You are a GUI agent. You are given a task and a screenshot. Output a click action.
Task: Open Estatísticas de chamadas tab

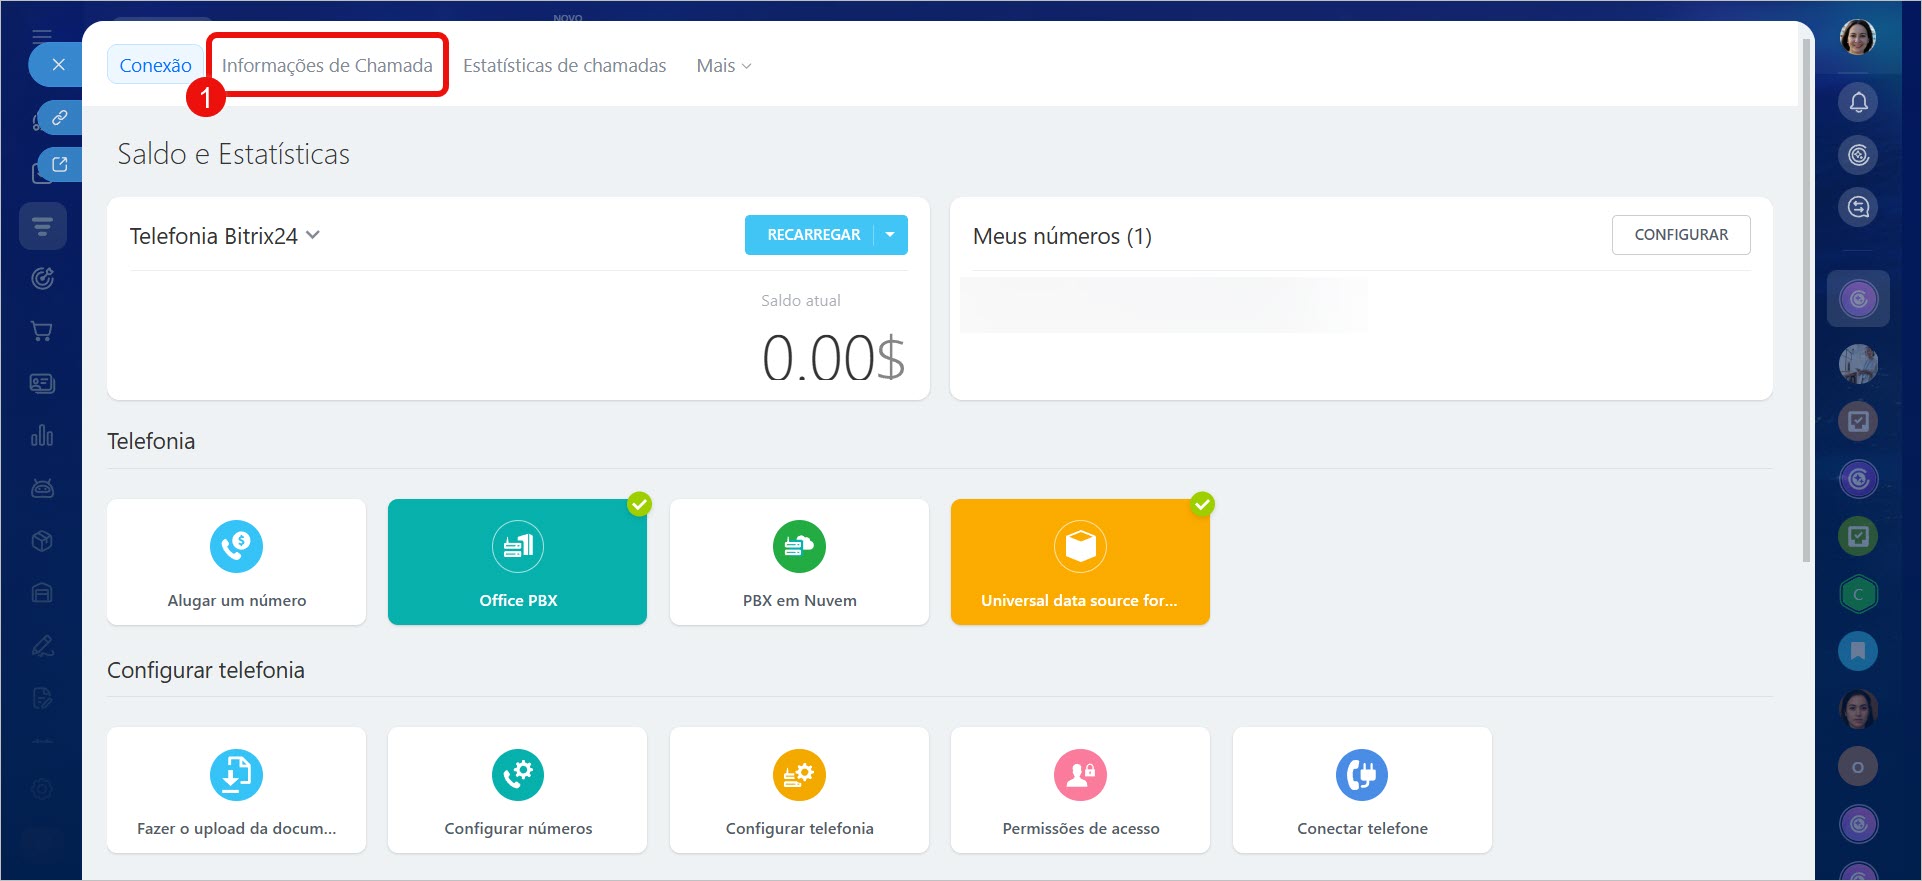[564, 66]
